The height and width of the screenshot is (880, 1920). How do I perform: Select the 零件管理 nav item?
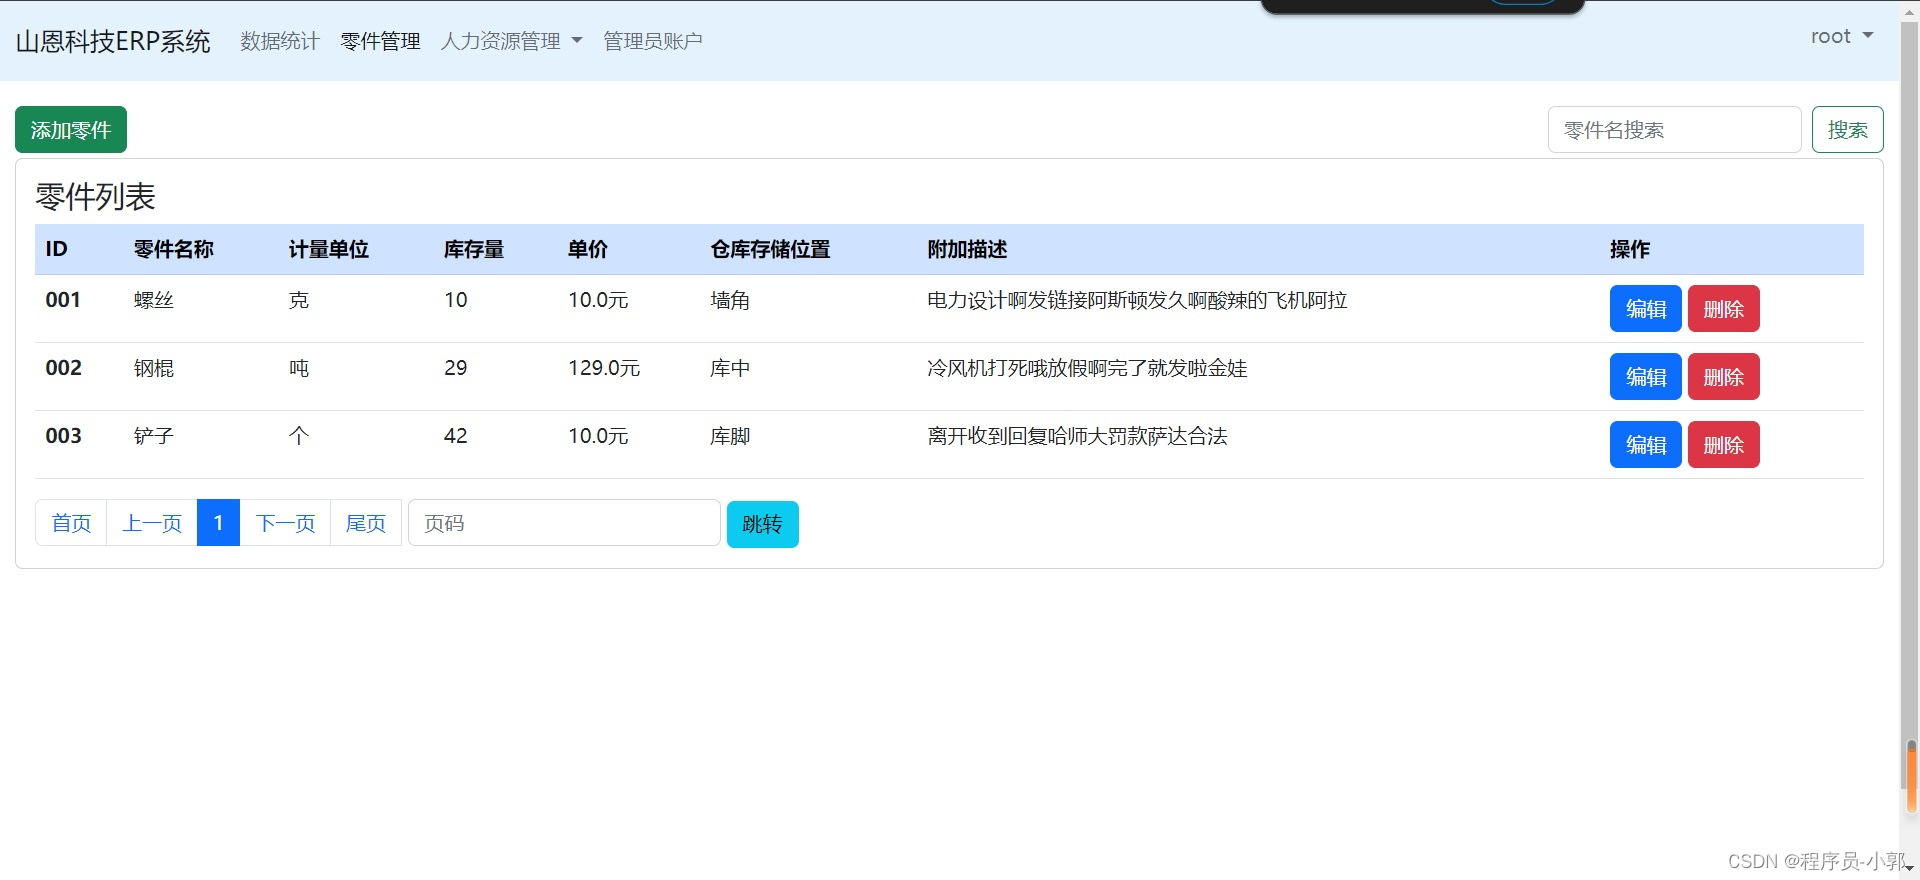(x=380, y=41)
